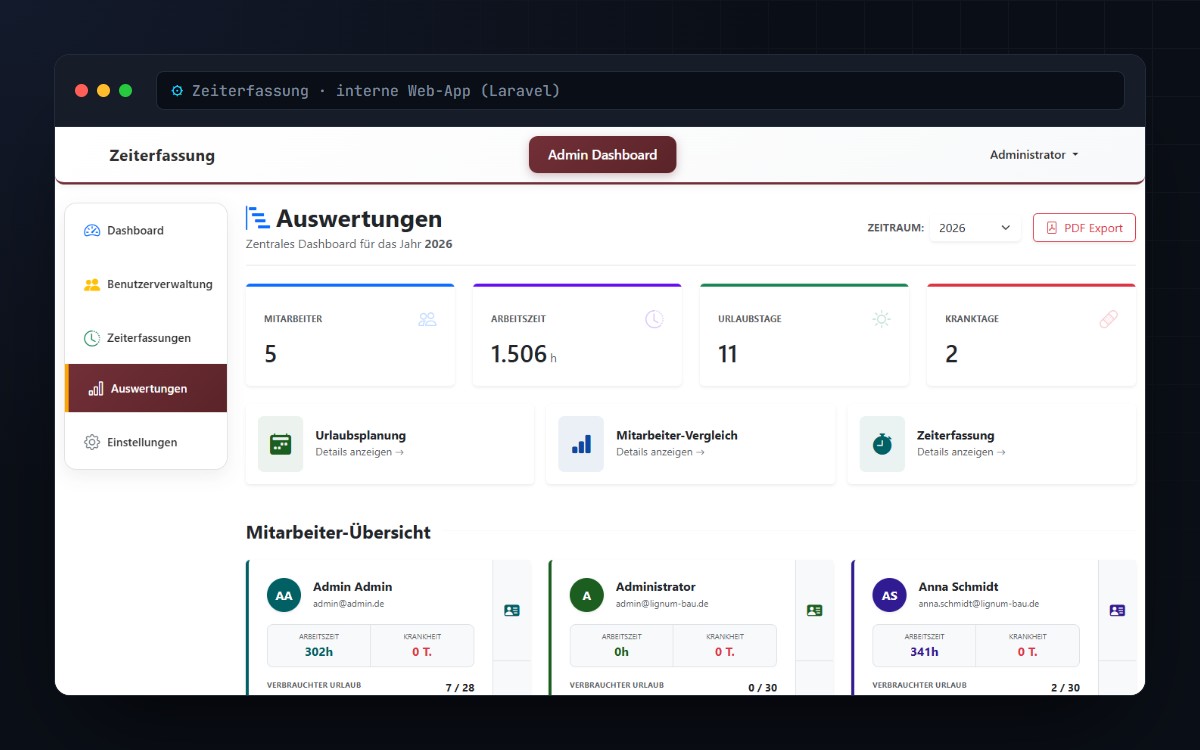Click Admin Admin's 302h Arbeitszeit value
This screenshot has width=1200, height=750.
(319, 652)
